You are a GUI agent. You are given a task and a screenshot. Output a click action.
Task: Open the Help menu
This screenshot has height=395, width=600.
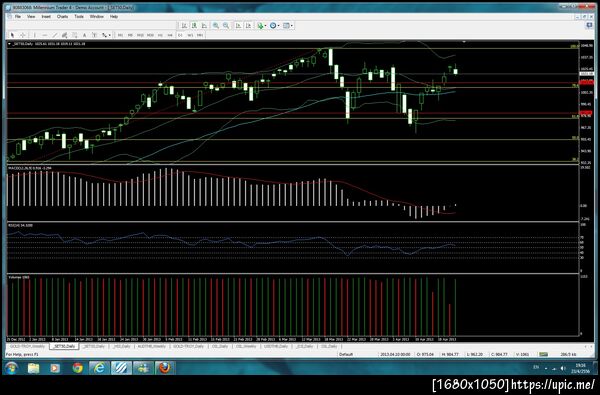[114, 17]
